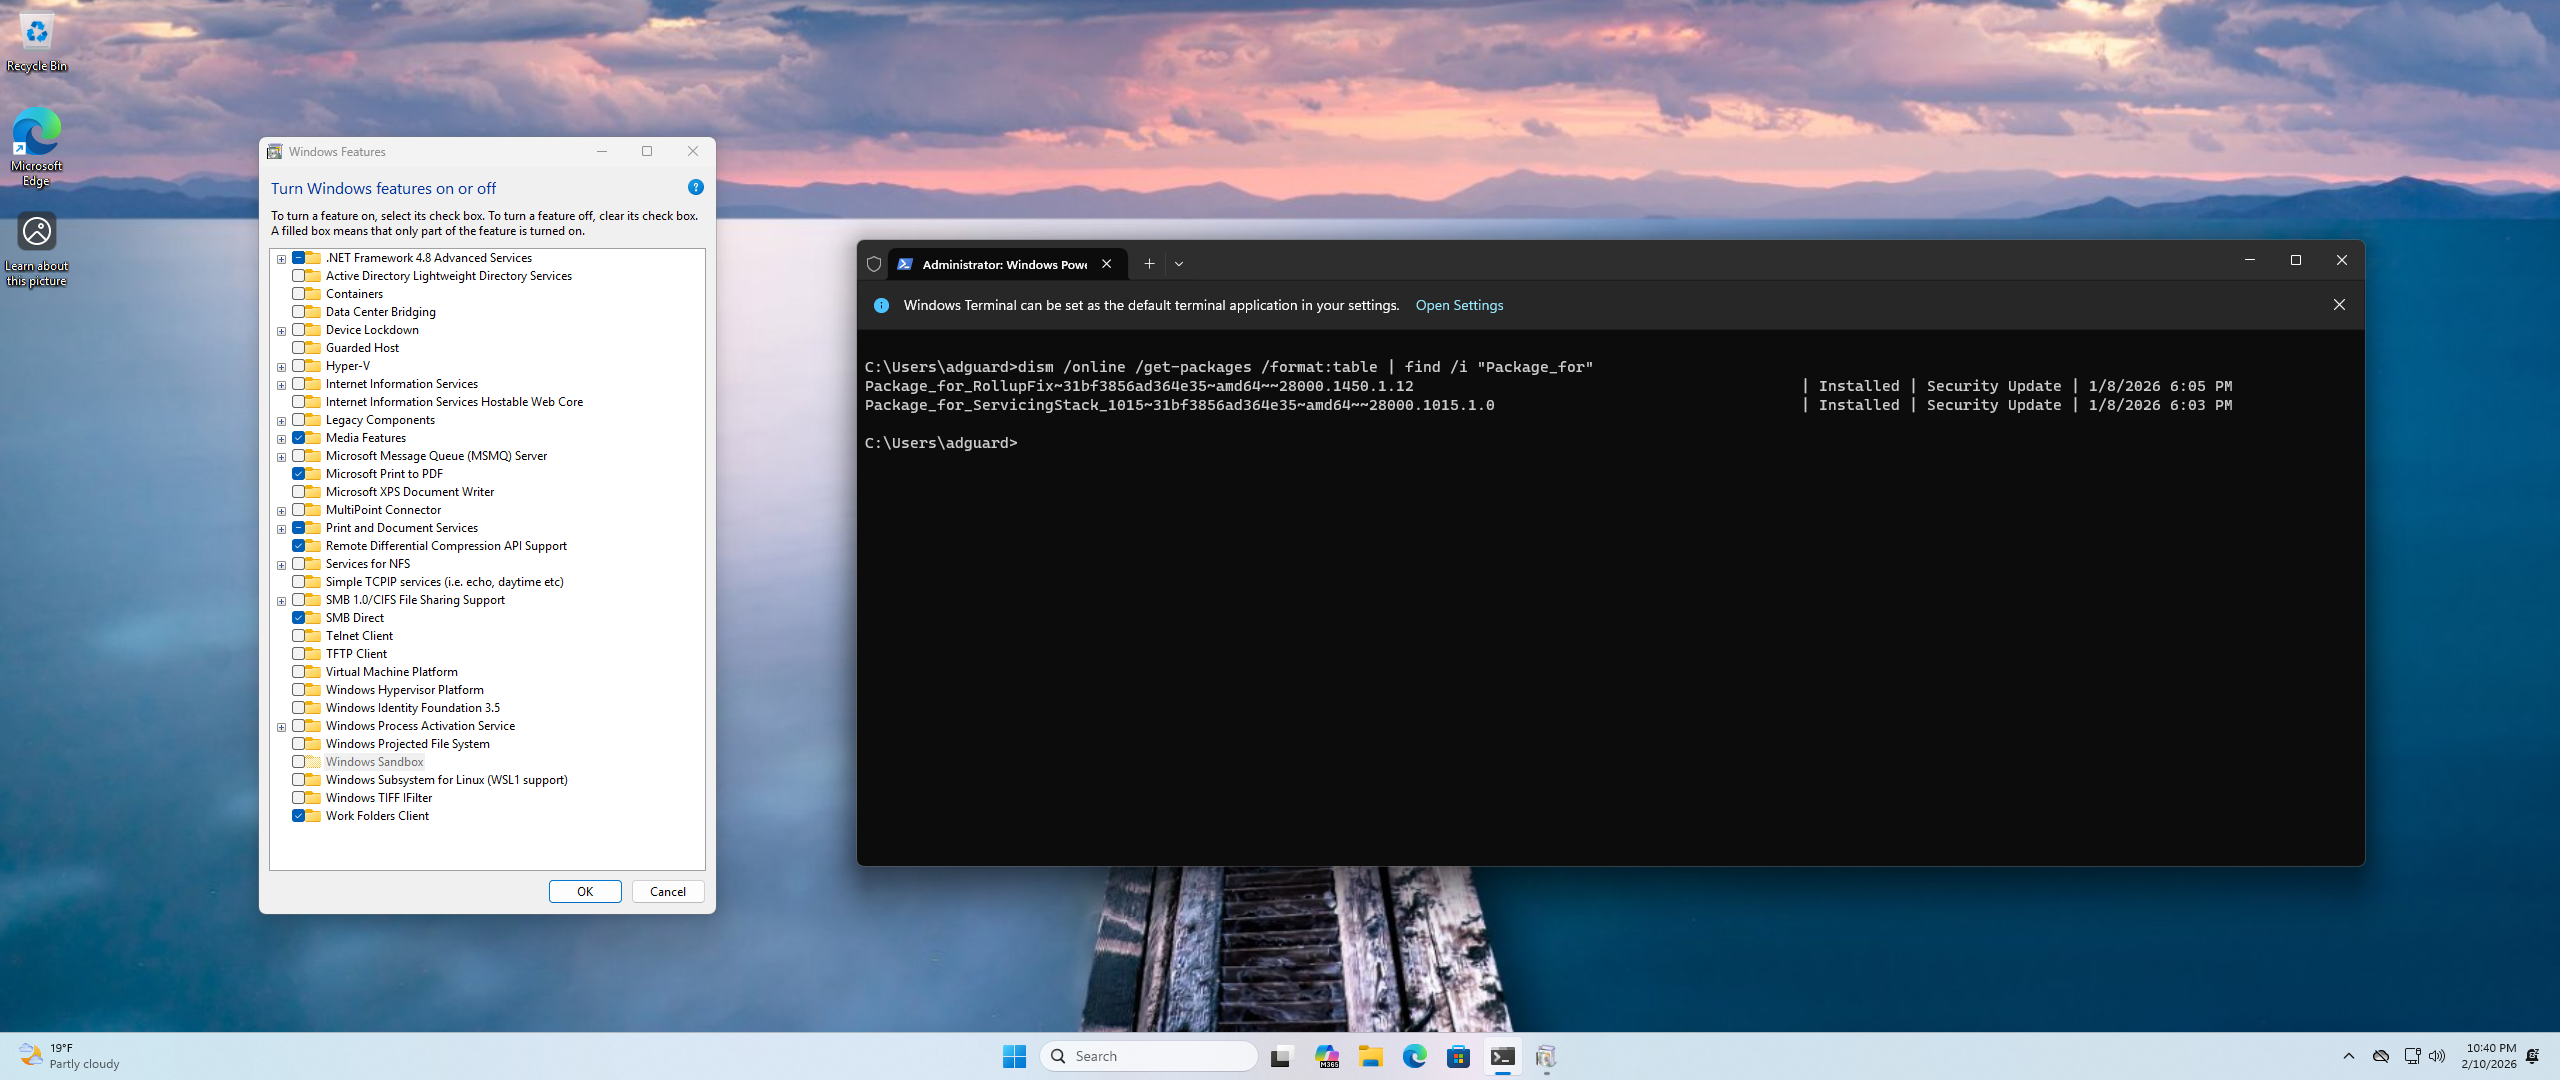This screenshot has height=1080, width=2560.
Task: Check Virtual Machine Platform feature
Action: point(298,672)
